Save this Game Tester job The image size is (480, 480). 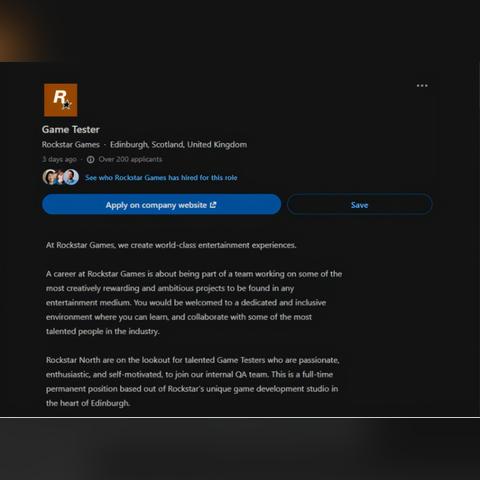[x=359, y=204]
